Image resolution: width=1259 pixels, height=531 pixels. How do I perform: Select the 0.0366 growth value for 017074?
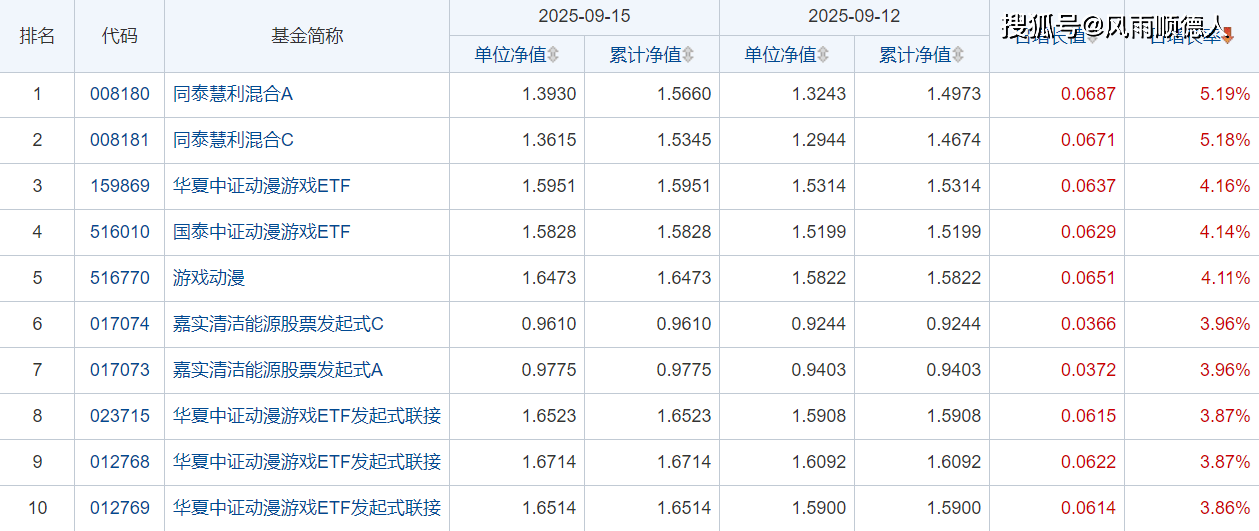[x=1088, y=325]
